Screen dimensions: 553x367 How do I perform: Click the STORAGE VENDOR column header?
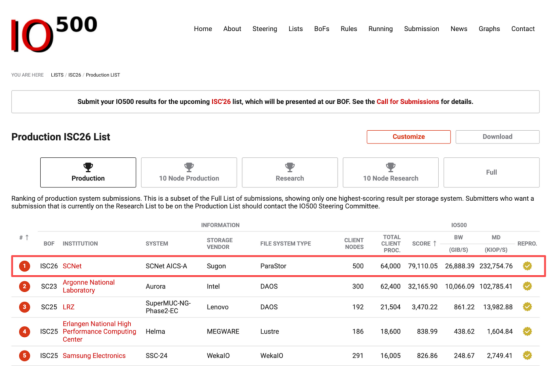[x=219, y=244]
